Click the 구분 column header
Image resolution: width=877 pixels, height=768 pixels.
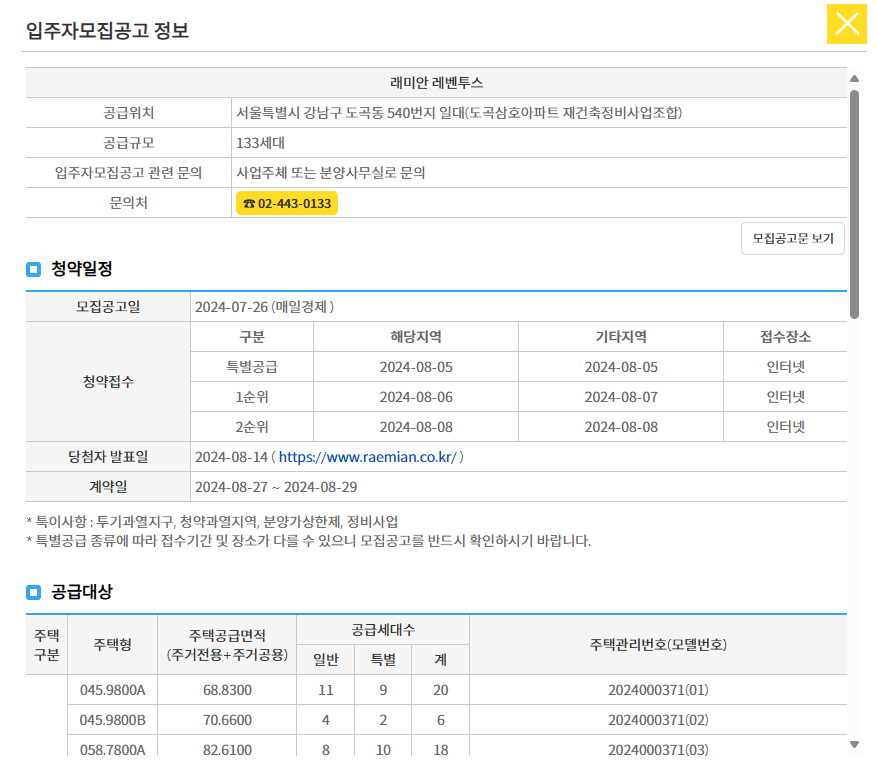[x=252, y=337]
